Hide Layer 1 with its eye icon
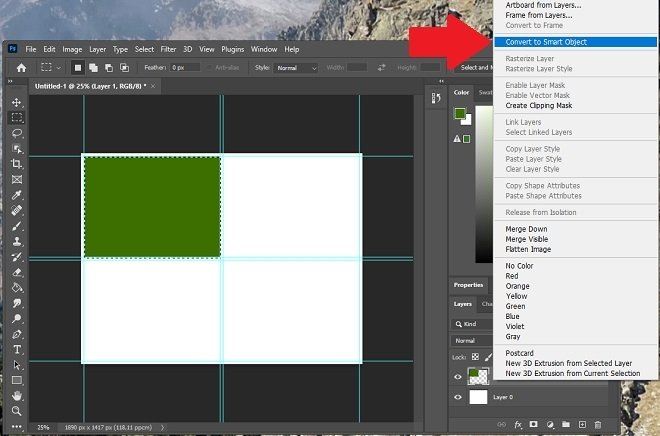 pyautogui.click(x=458, y=377)
